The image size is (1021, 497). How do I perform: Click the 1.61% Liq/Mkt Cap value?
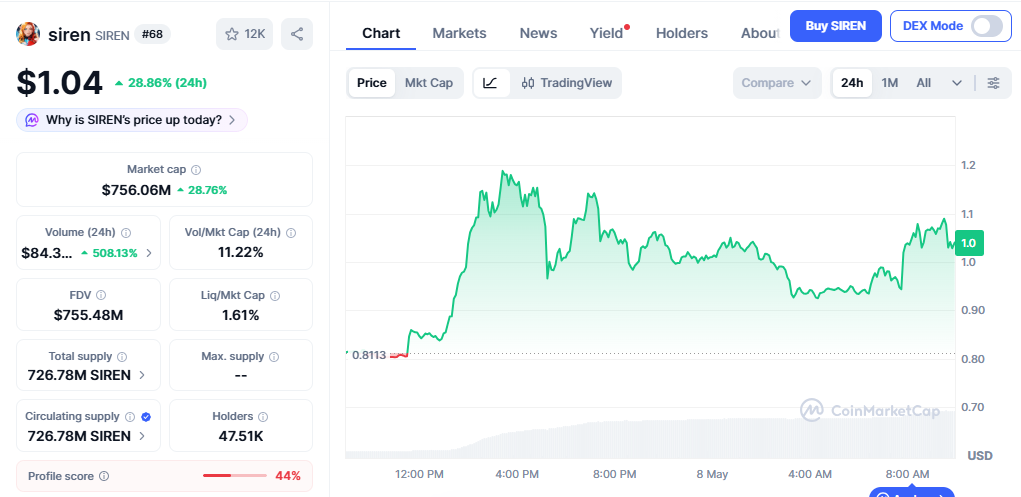pos(240,315)
